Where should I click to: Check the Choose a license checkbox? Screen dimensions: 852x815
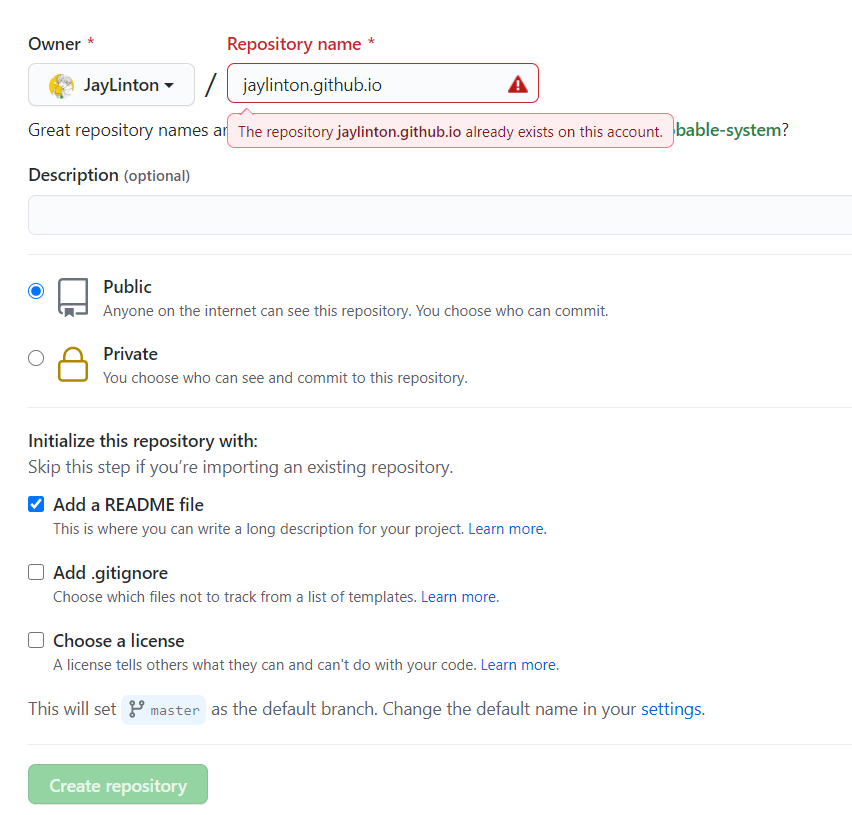pos(36,640)
